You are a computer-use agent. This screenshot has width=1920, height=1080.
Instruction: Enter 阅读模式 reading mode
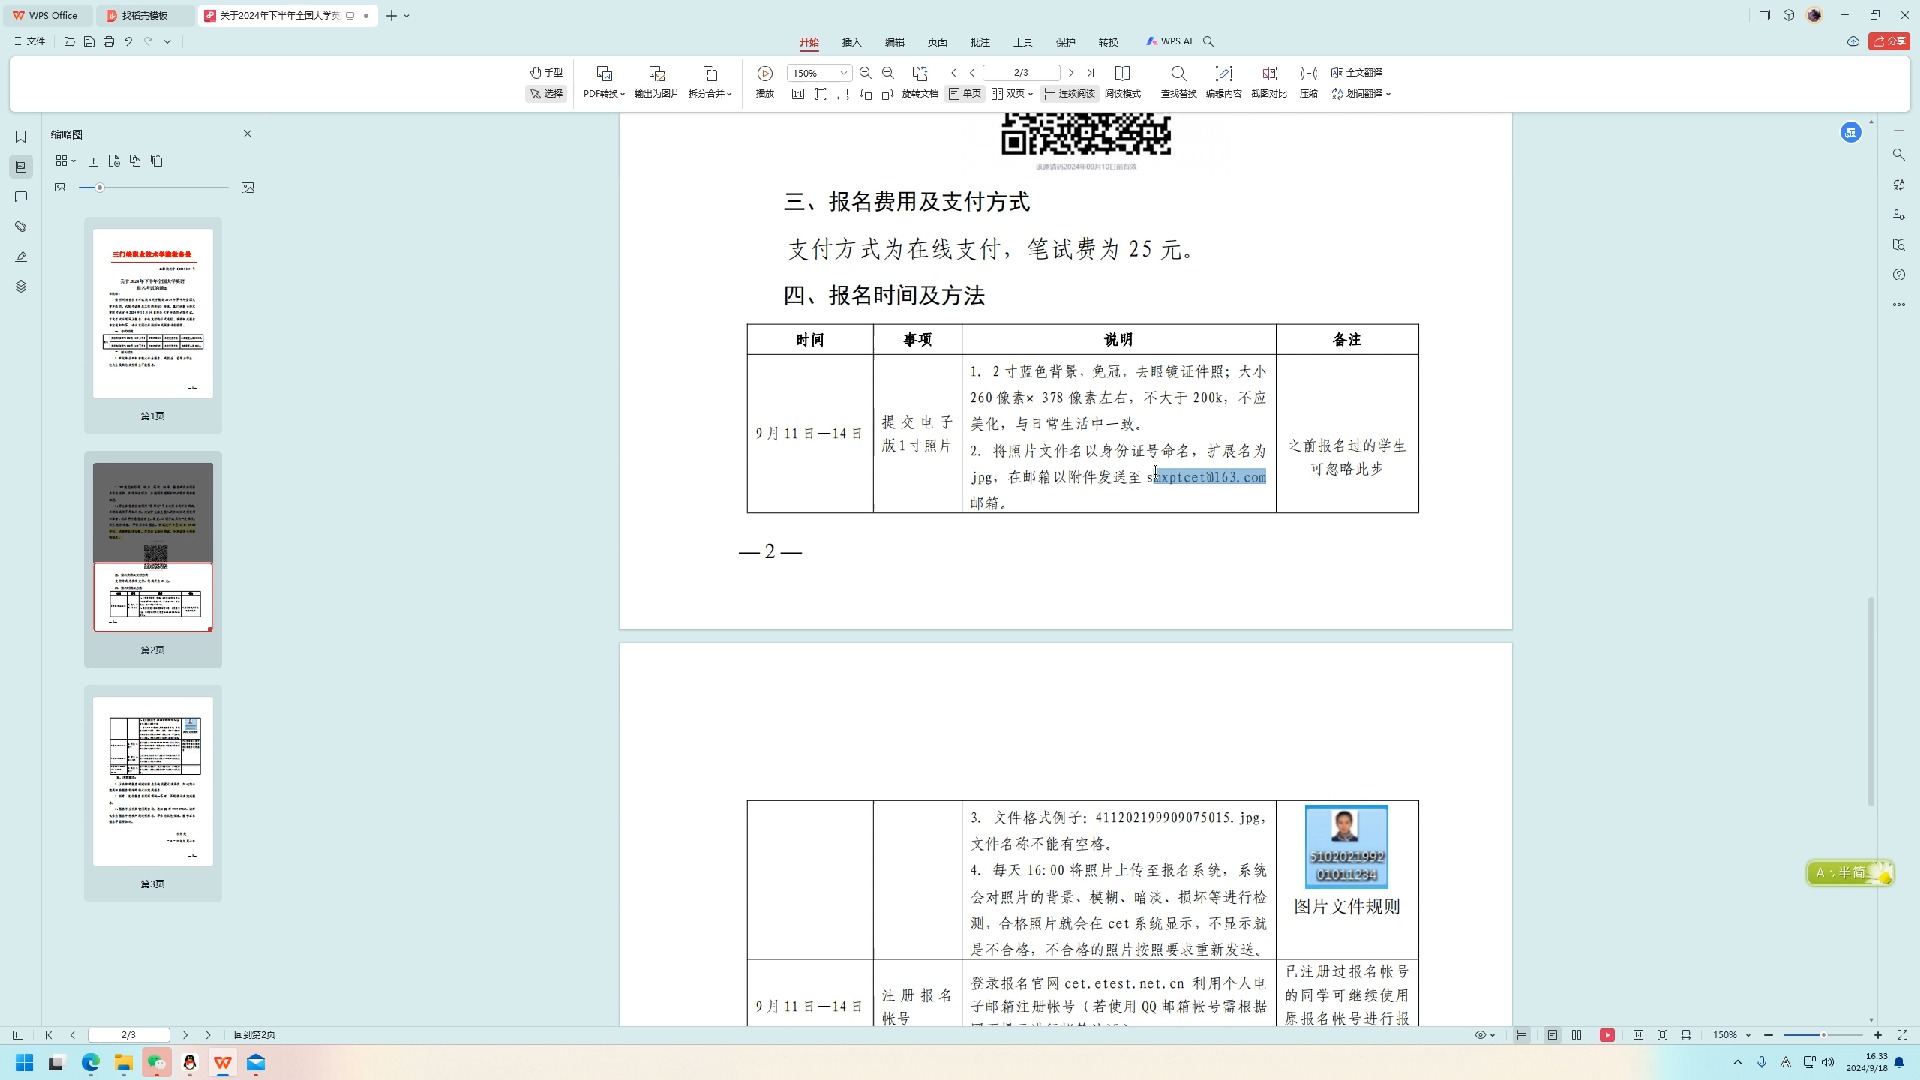click(x=1123, y=93)
